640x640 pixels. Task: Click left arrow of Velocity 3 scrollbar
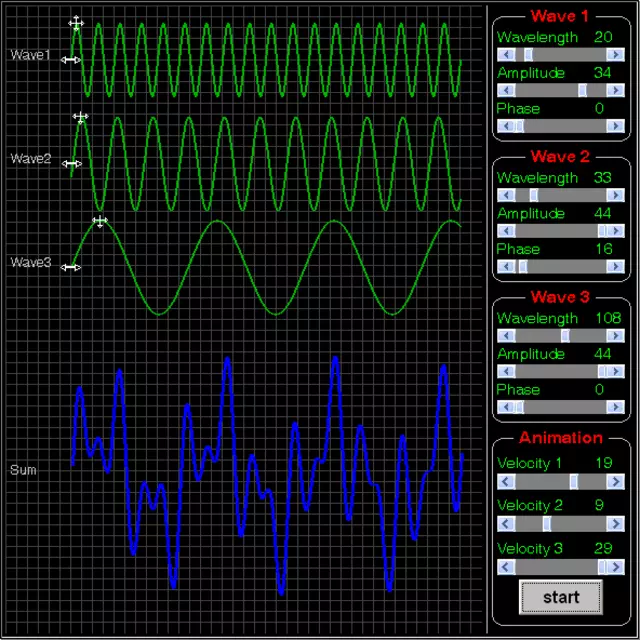[x=505, y=567]
